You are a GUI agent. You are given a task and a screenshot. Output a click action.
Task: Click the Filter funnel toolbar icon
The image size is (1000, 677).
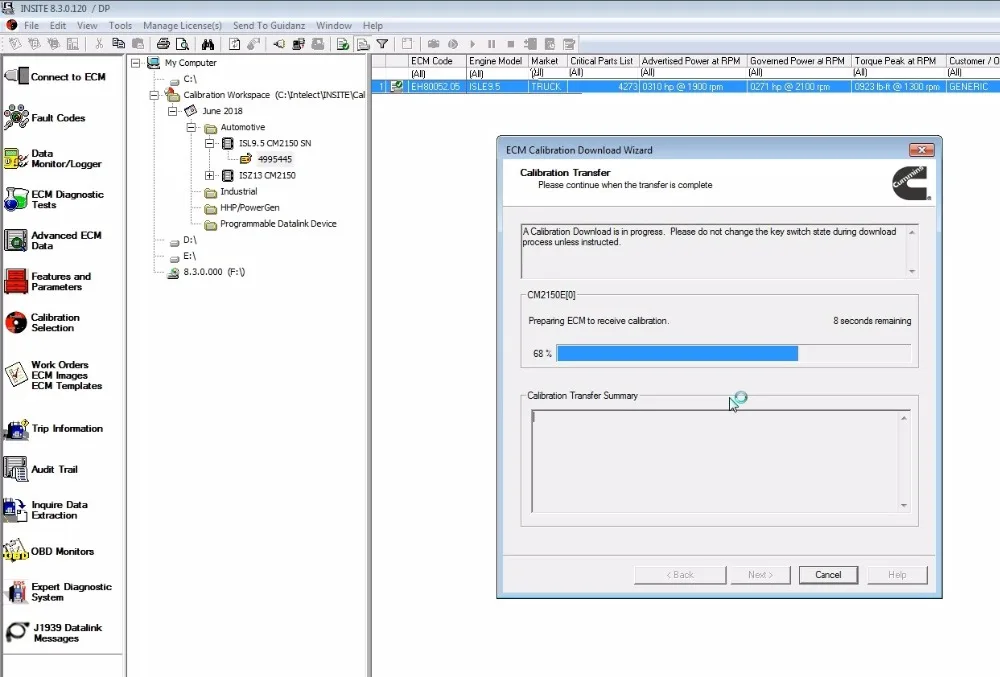(383, 44)
